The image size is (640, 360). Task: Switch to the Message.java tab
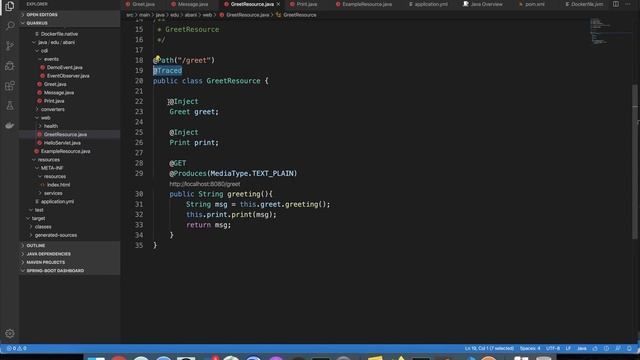point(192,4)
